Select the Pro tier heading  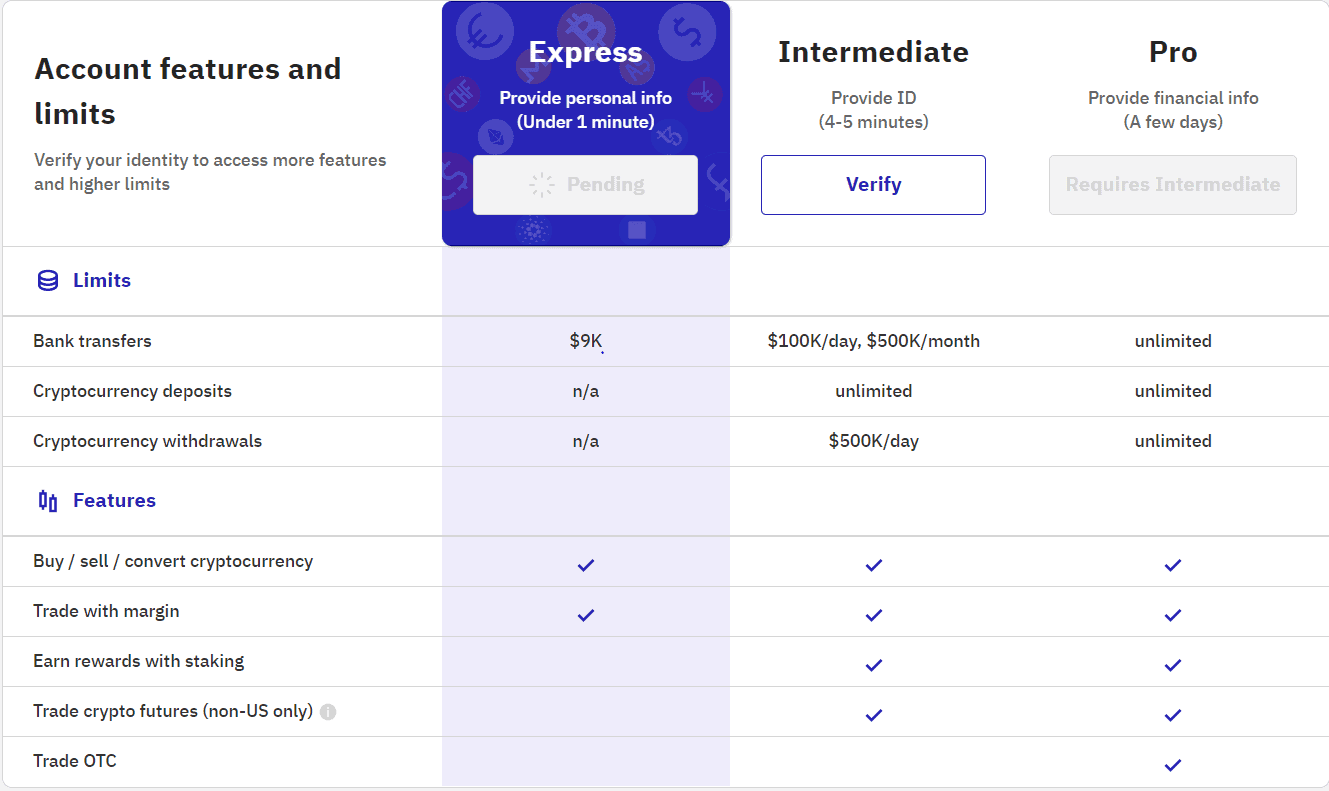1173,52
